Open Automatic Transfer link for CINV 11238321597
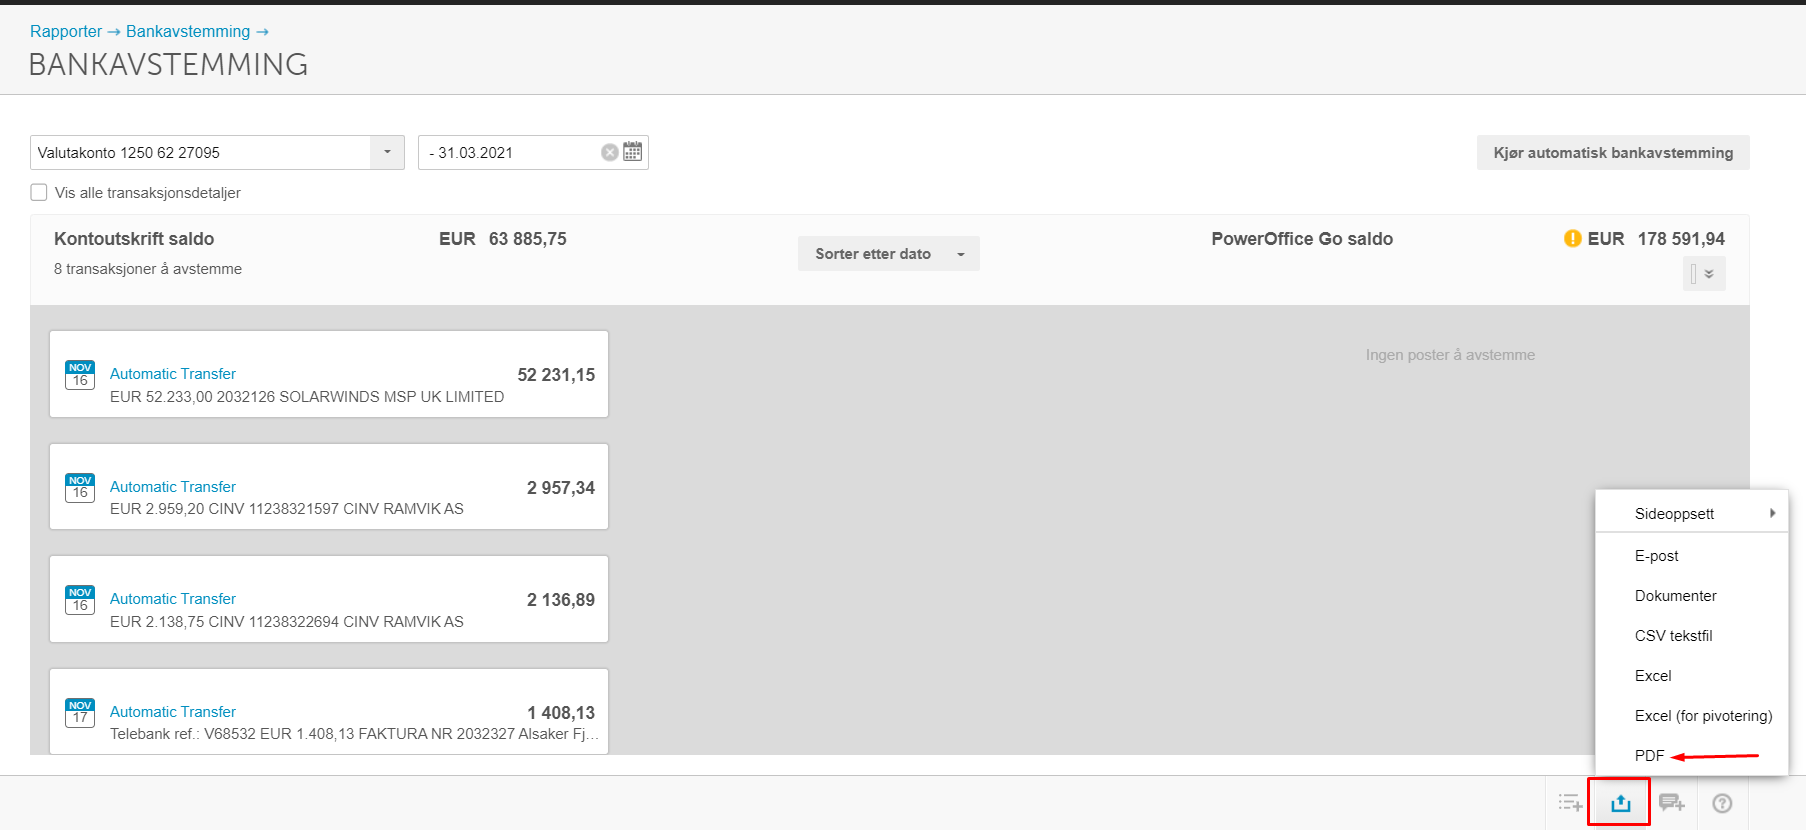Screen dimensions: 1806x830 [x=173, y=487]
